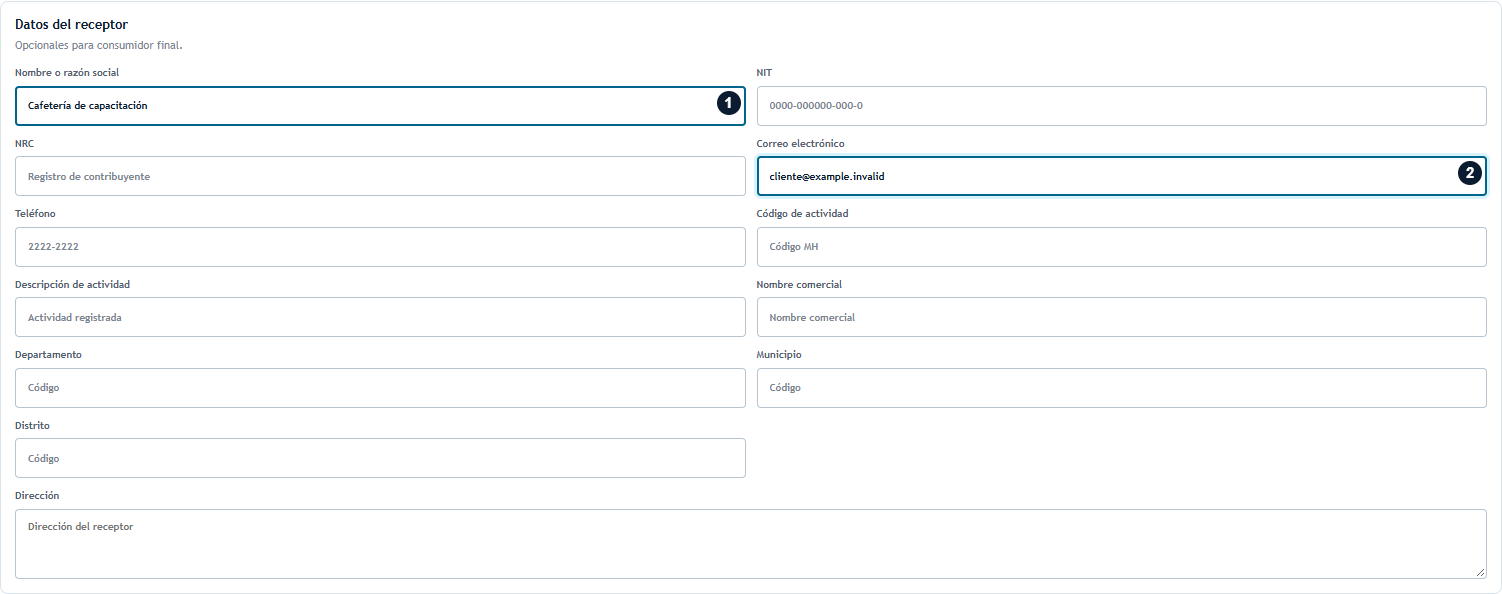This screenshot has width=1502, height=594.
Task: Click the 'Teléfono' label
Action: pyautogui.click(x=36, y=214)
